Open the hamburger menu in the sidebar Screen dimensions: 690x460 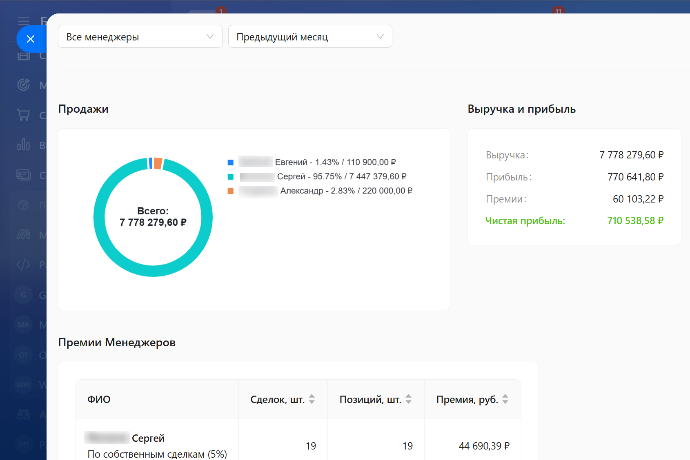24,21
